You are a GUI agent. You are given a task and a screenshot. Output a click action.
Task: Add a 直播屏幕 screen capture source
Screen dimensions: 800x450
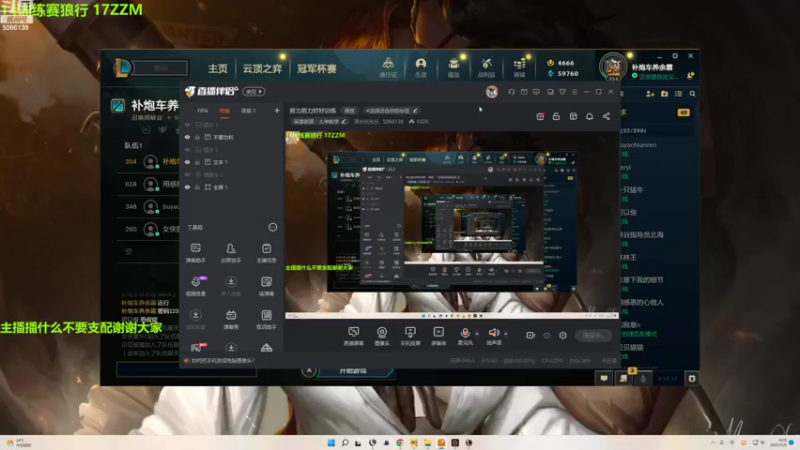point(353,336)
